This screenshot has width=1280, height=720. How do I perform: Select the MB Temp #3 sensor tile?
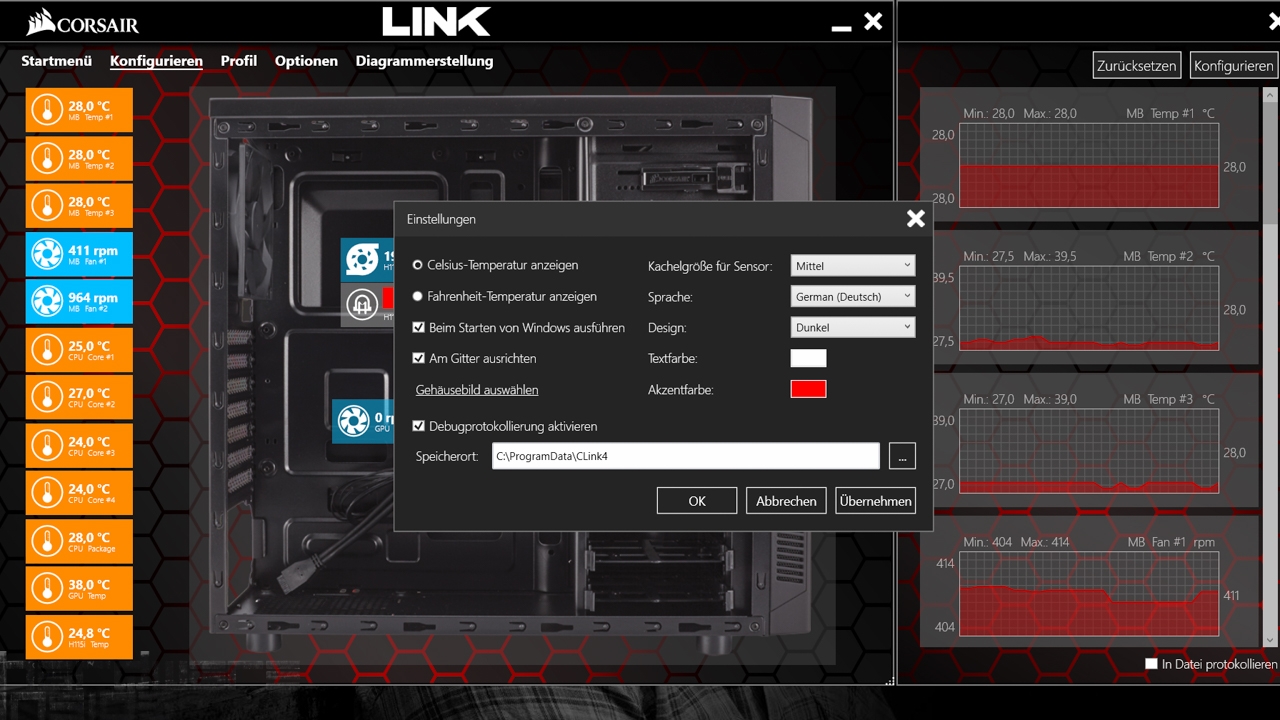(x=79, y=205)
